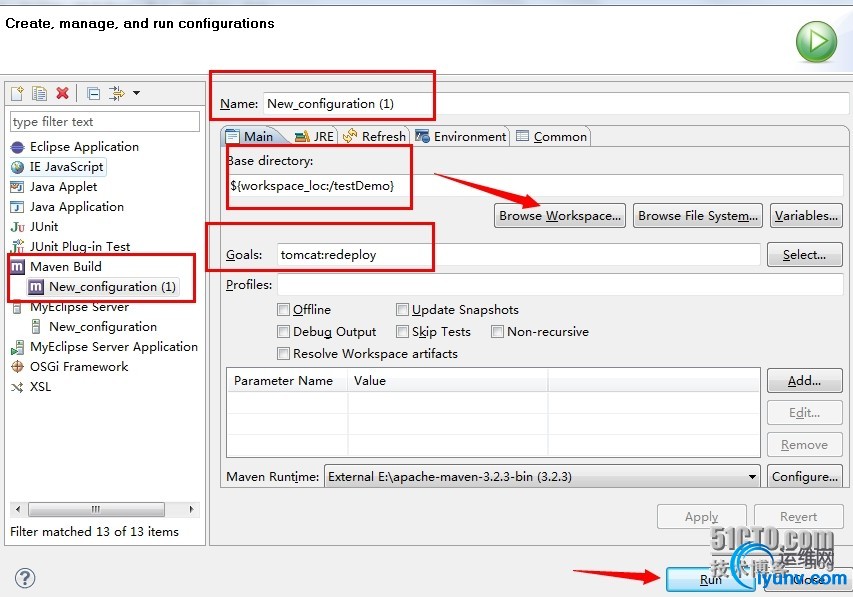Screen dimensions: 853x597
Task: Open the Variables dialog button
Action: [x=806, y=216]
